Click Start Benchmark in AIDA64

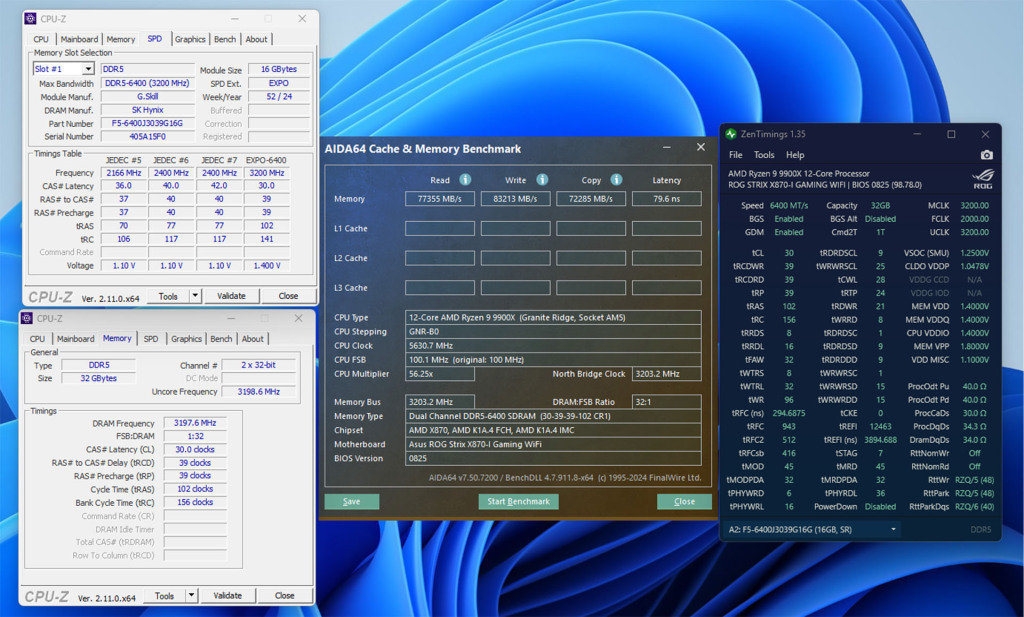(519, 501)
